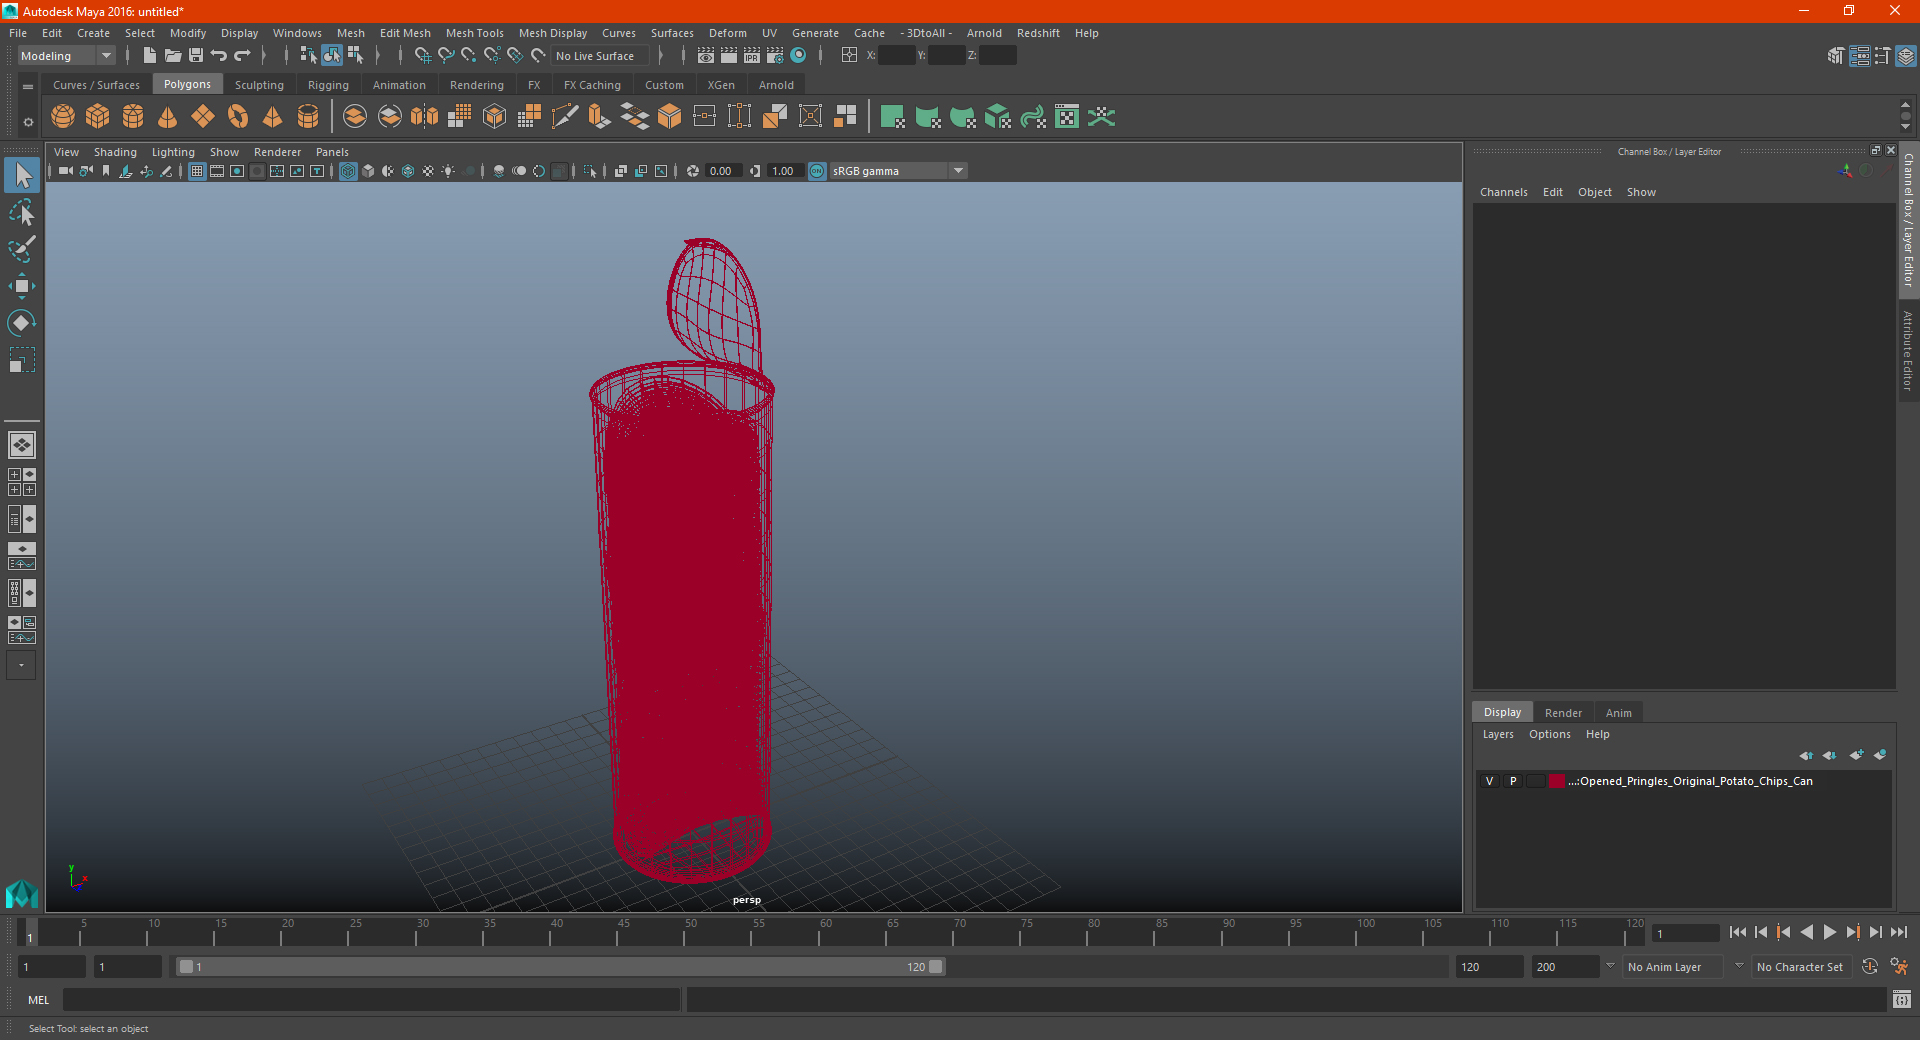Activate the Lasso Select tool

tap(22, 213)
